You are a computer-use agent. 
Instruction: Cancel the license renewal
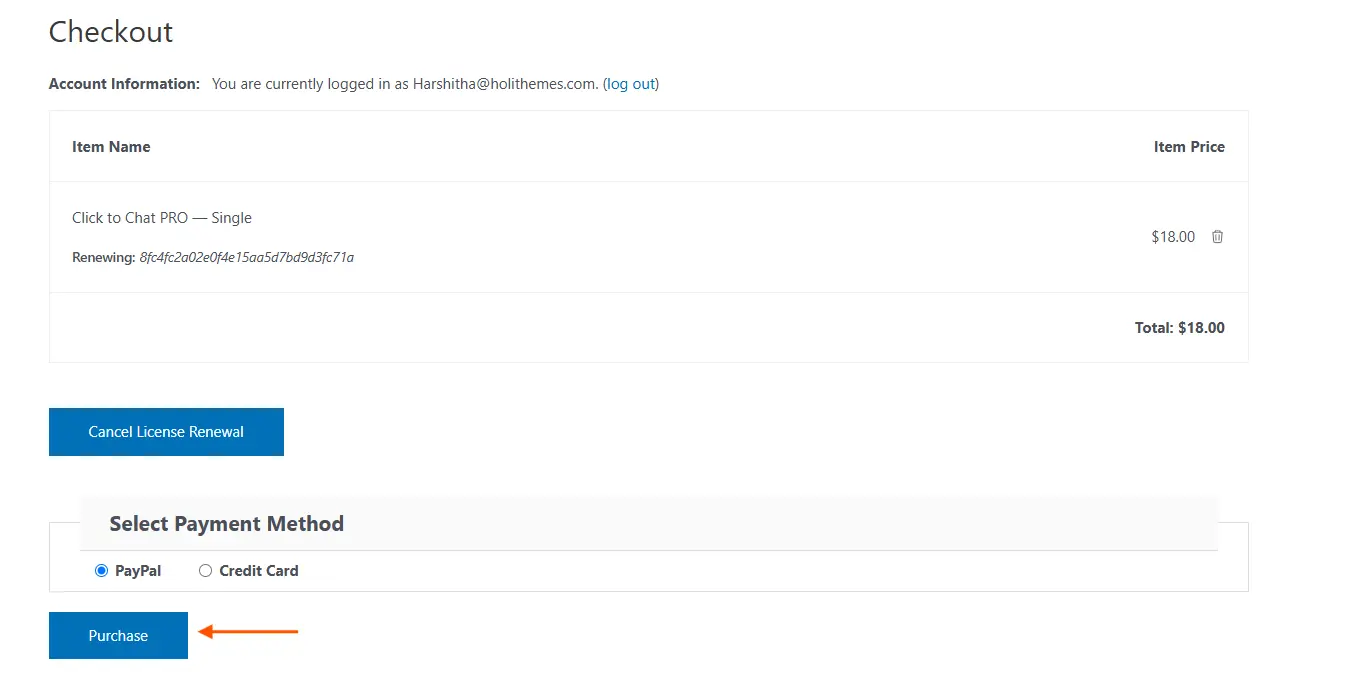click(166, 432)
